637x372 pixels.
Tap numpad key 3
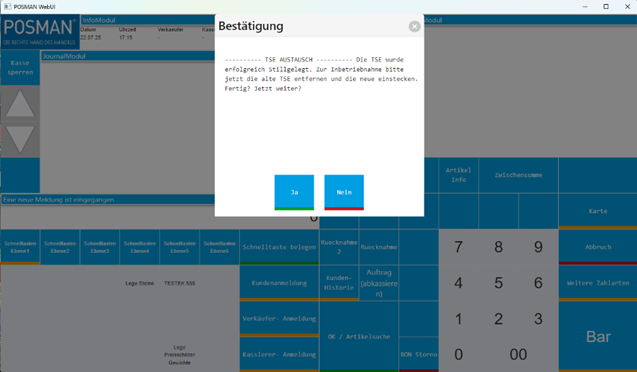tap(538, 319)
